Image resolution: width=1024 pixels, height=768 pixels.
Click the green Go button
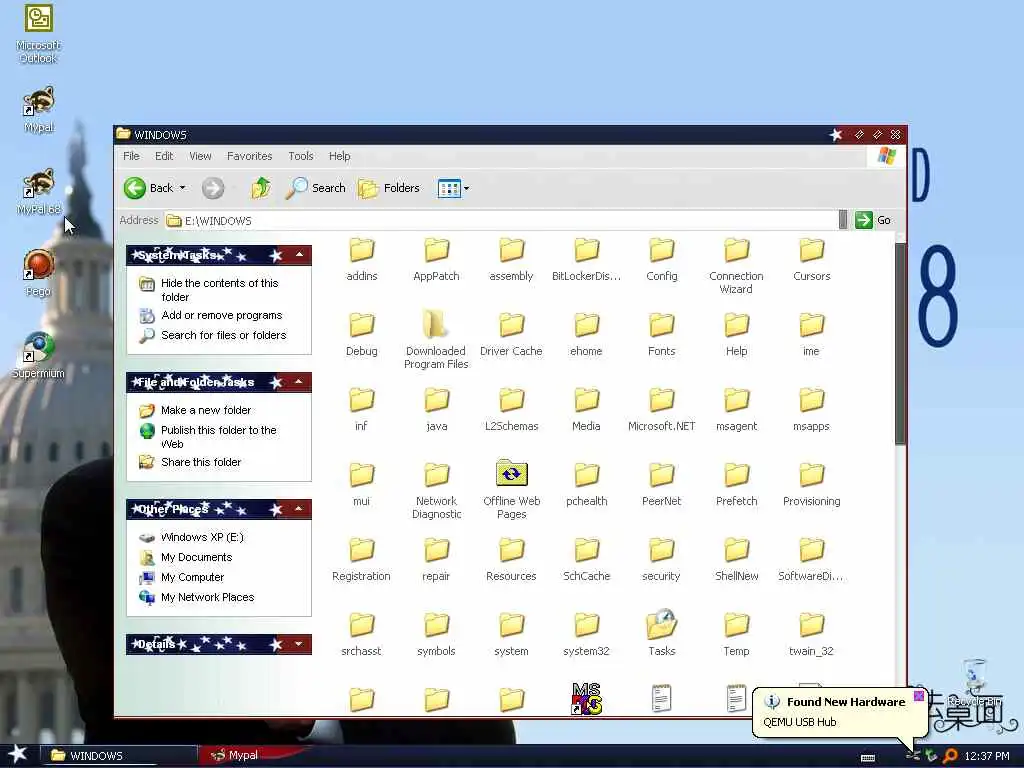click(x=873, y=220)
